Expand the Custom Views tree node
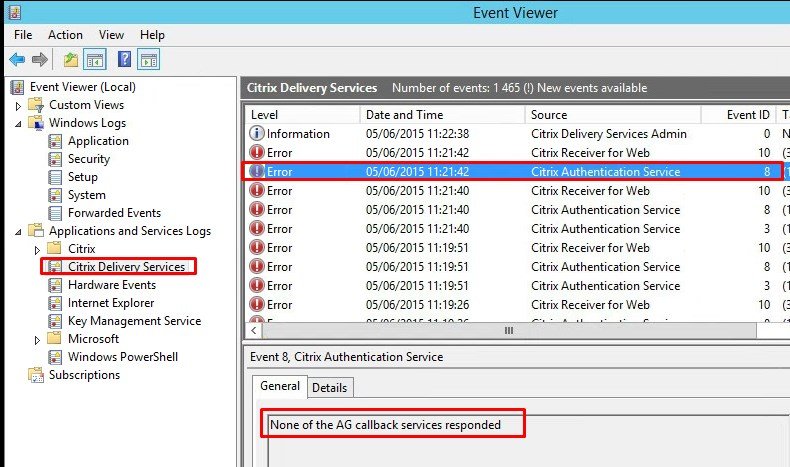This screenshot has width=790, height=467. pyautogui.click(x=18, y=106)
